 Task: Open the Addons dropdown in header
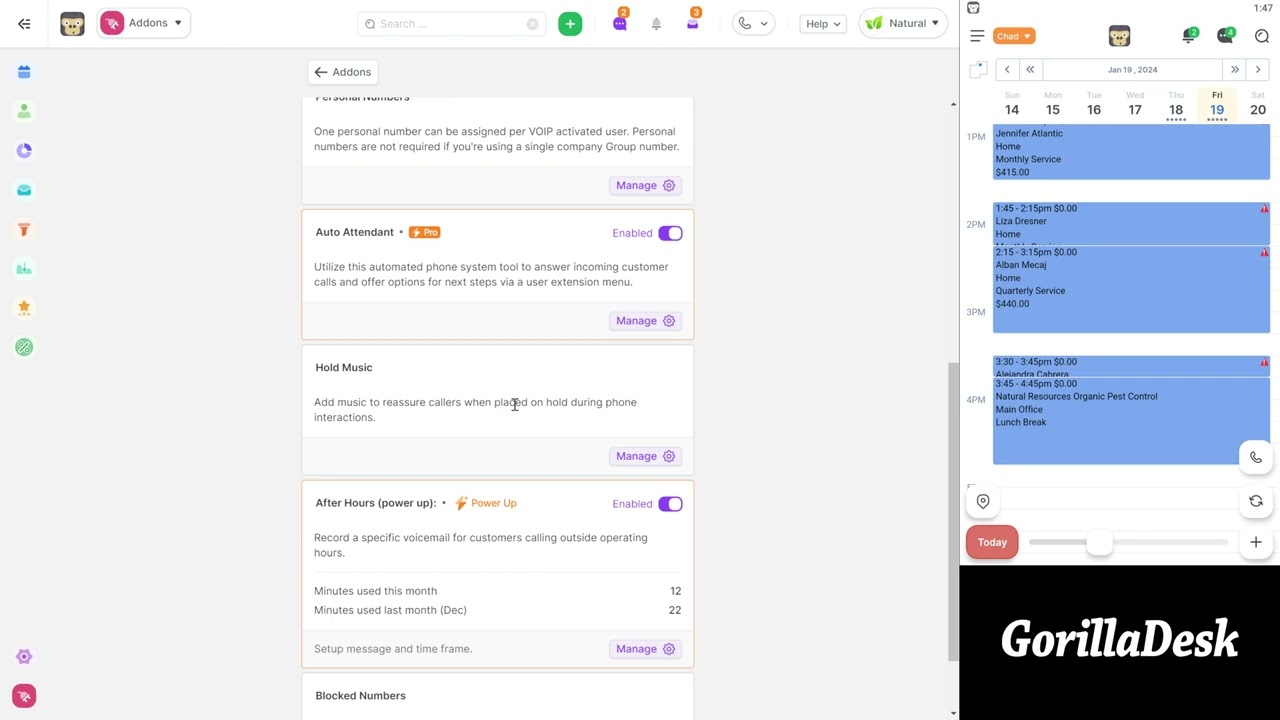[x=144, y=23]
